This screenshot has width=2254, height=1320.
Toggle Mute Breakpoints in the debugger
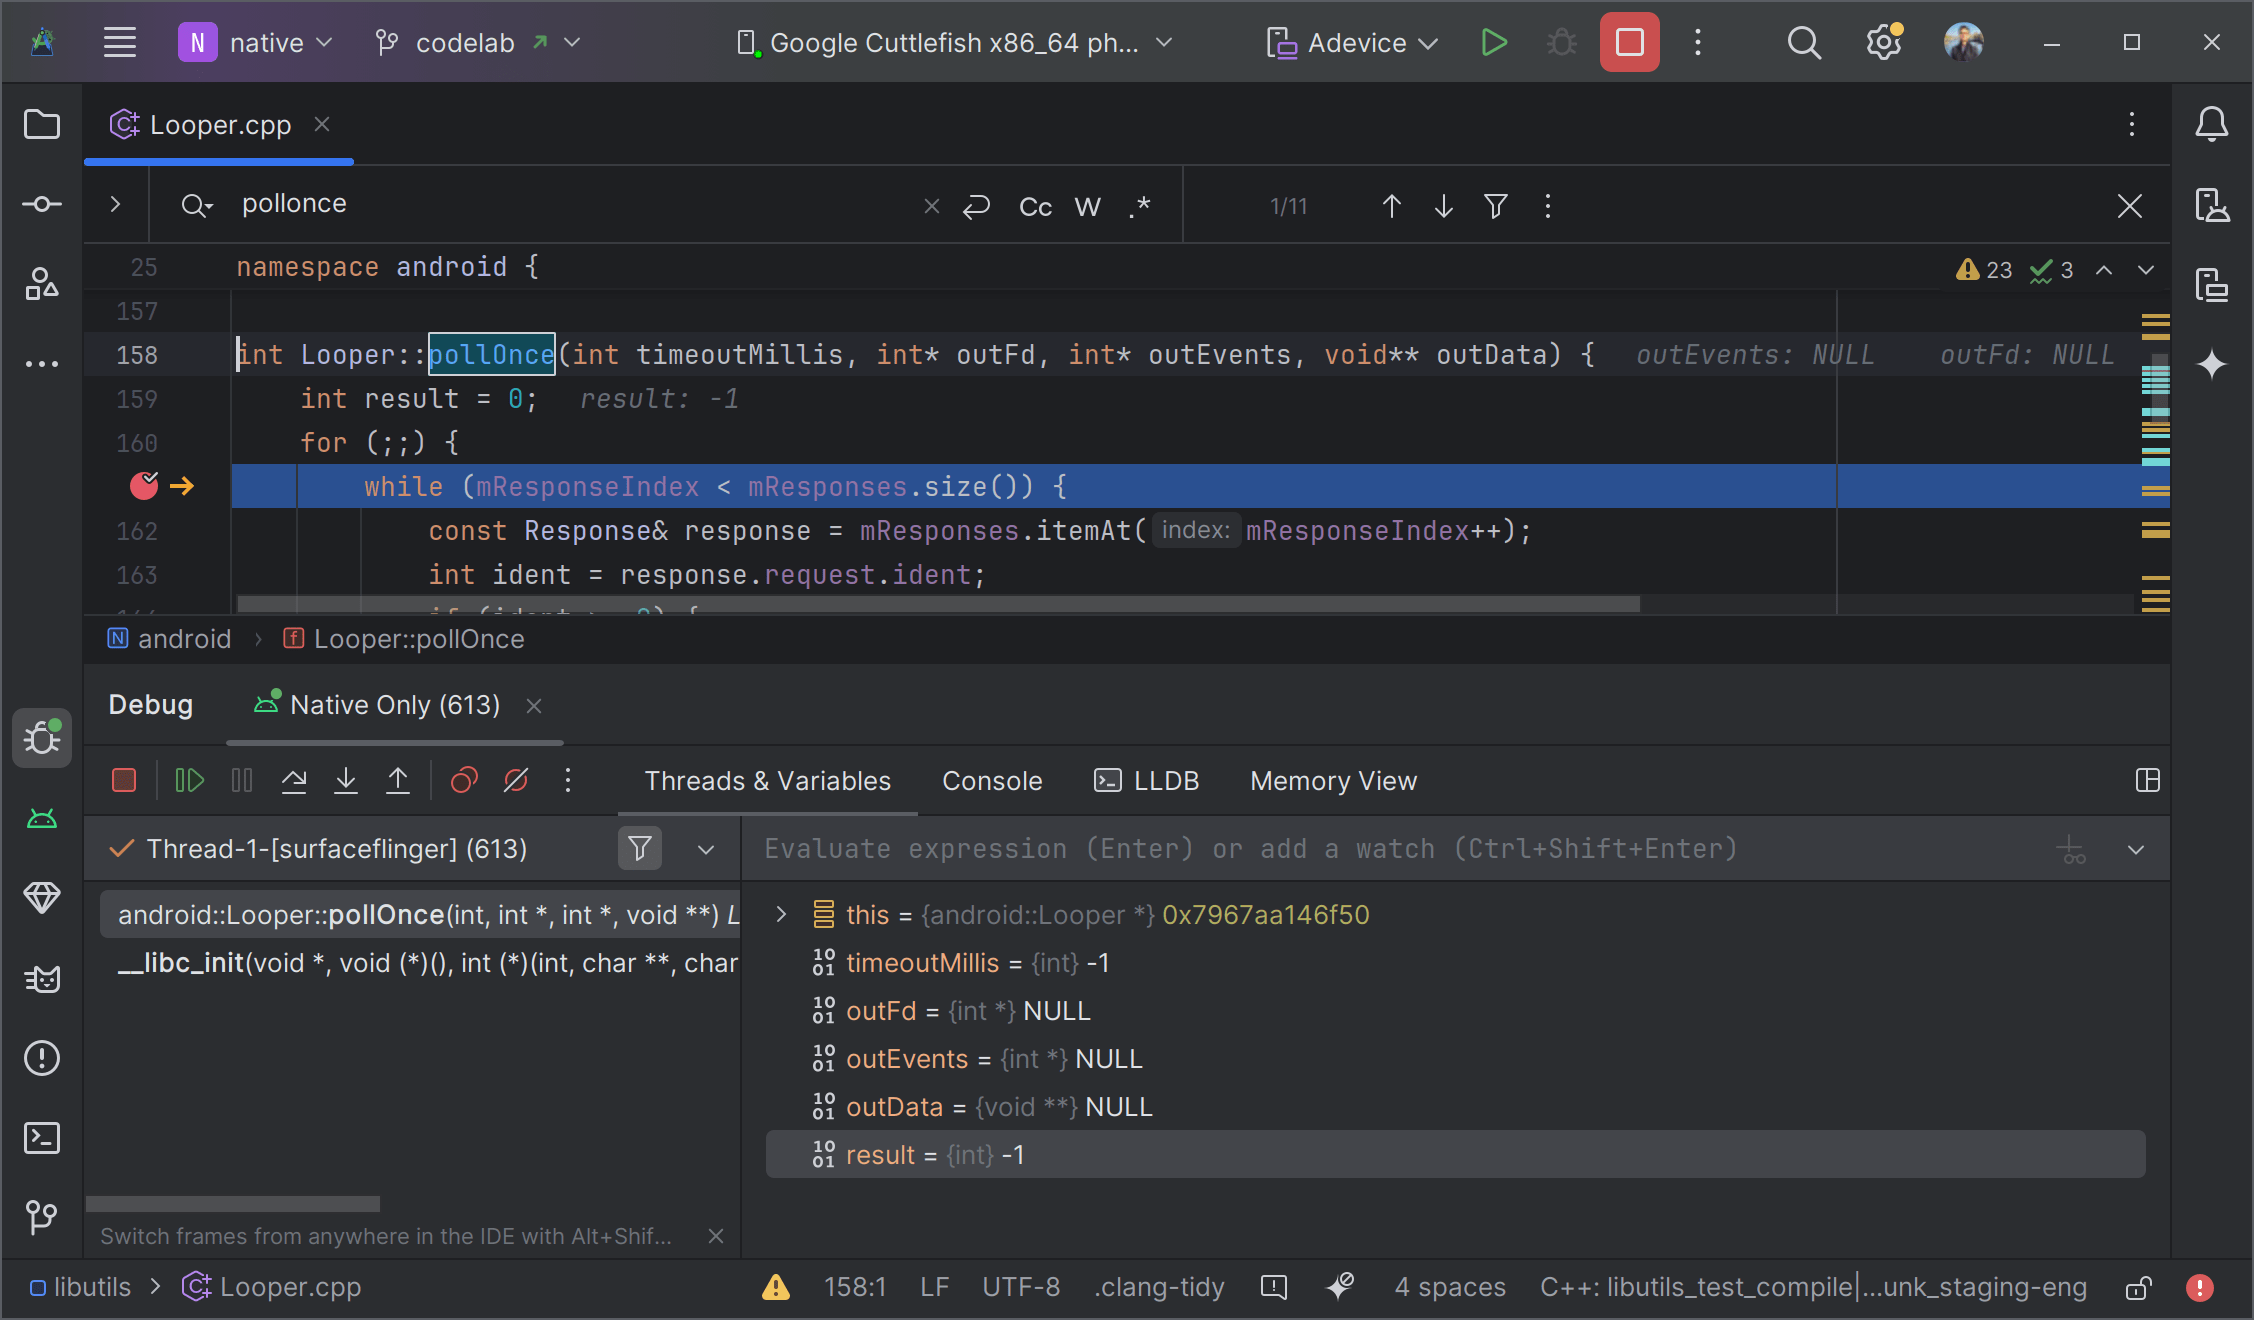pyautogui.click(x=516, y=781)
